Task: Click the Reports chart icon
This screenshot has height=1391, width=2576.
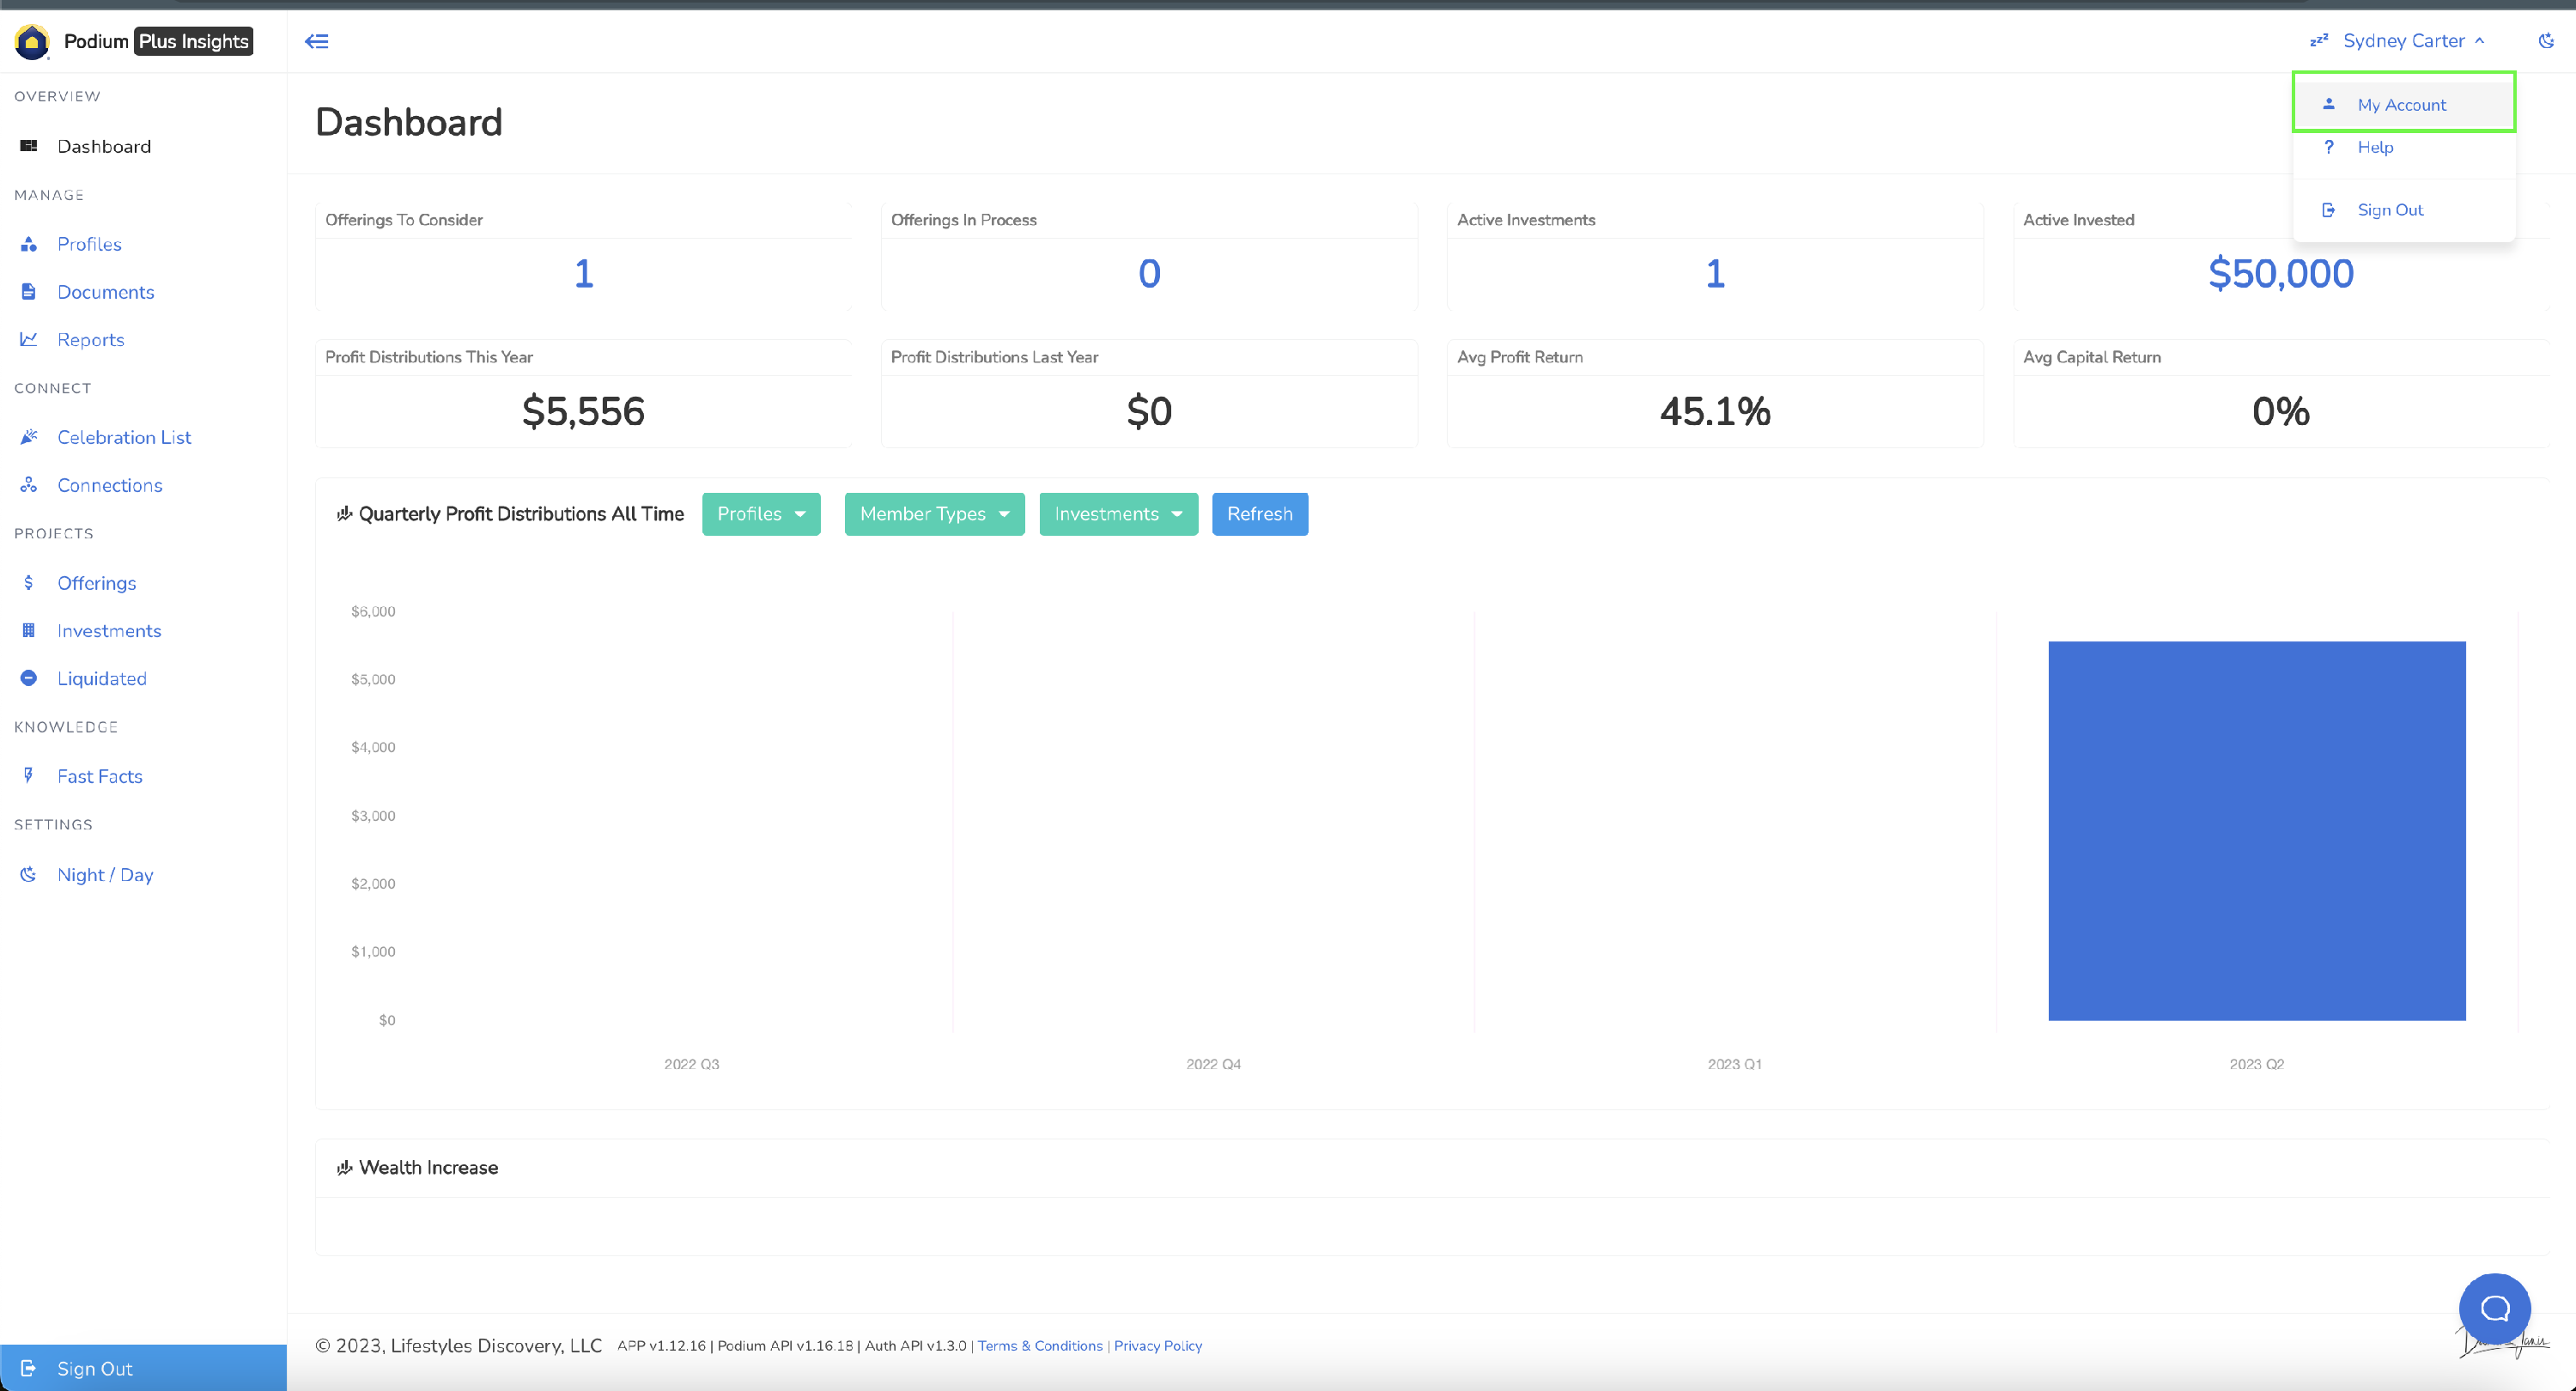Action: tap(29, 339)
